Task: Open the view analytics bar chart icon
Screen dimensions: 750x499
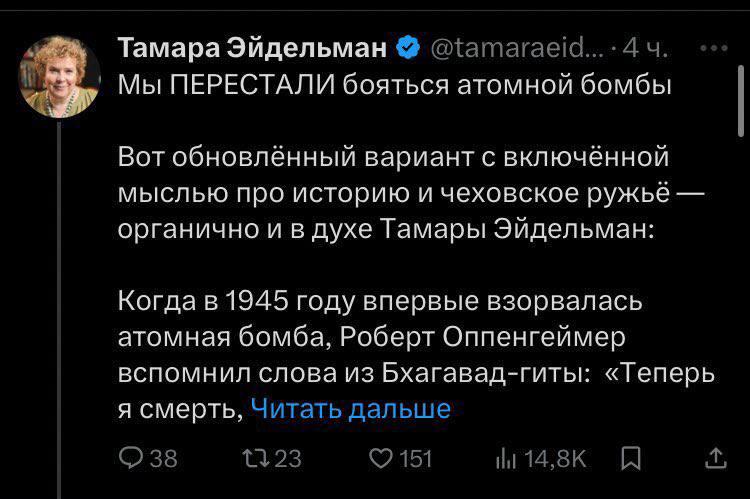Action: [506, 458]
